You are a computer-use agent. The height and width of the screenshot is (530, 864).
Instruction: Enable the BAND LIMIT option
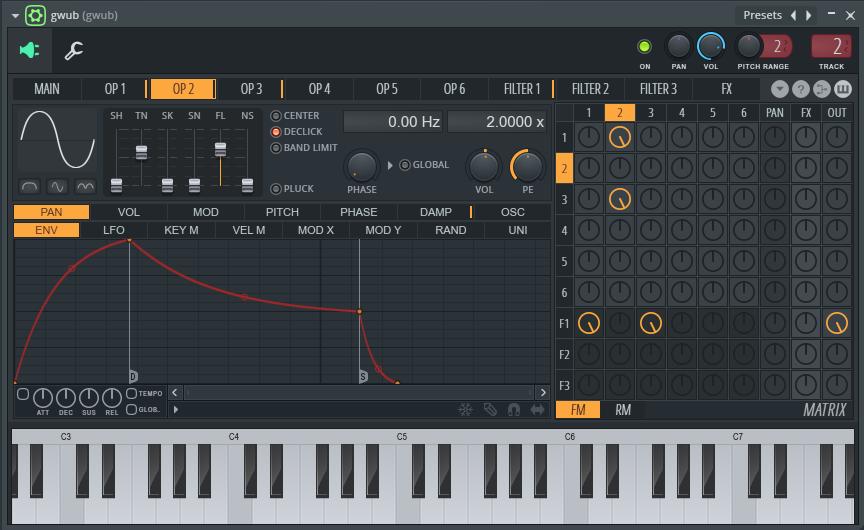click(x=304, y=148)
